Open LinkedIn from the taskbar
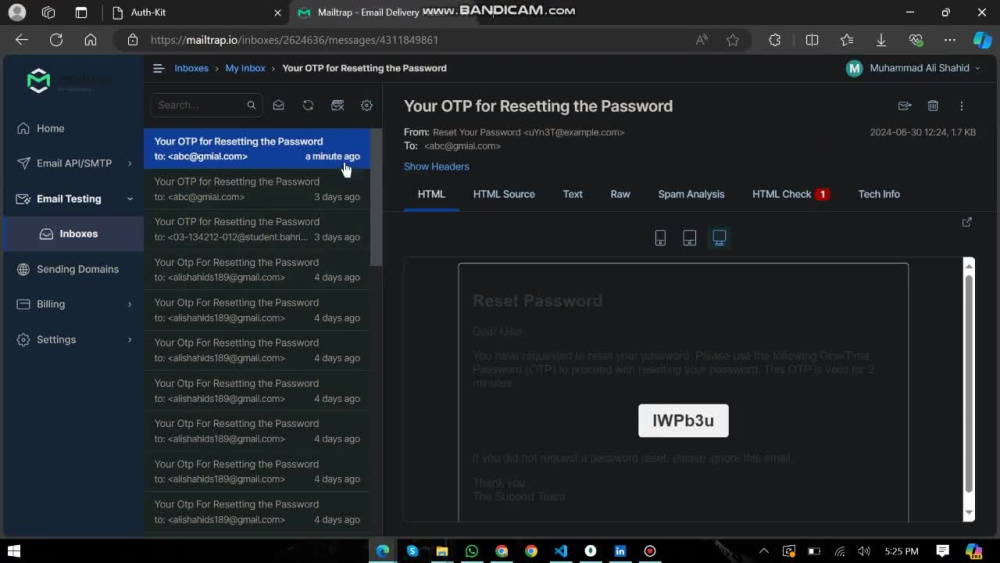 [x=620, y=551]
